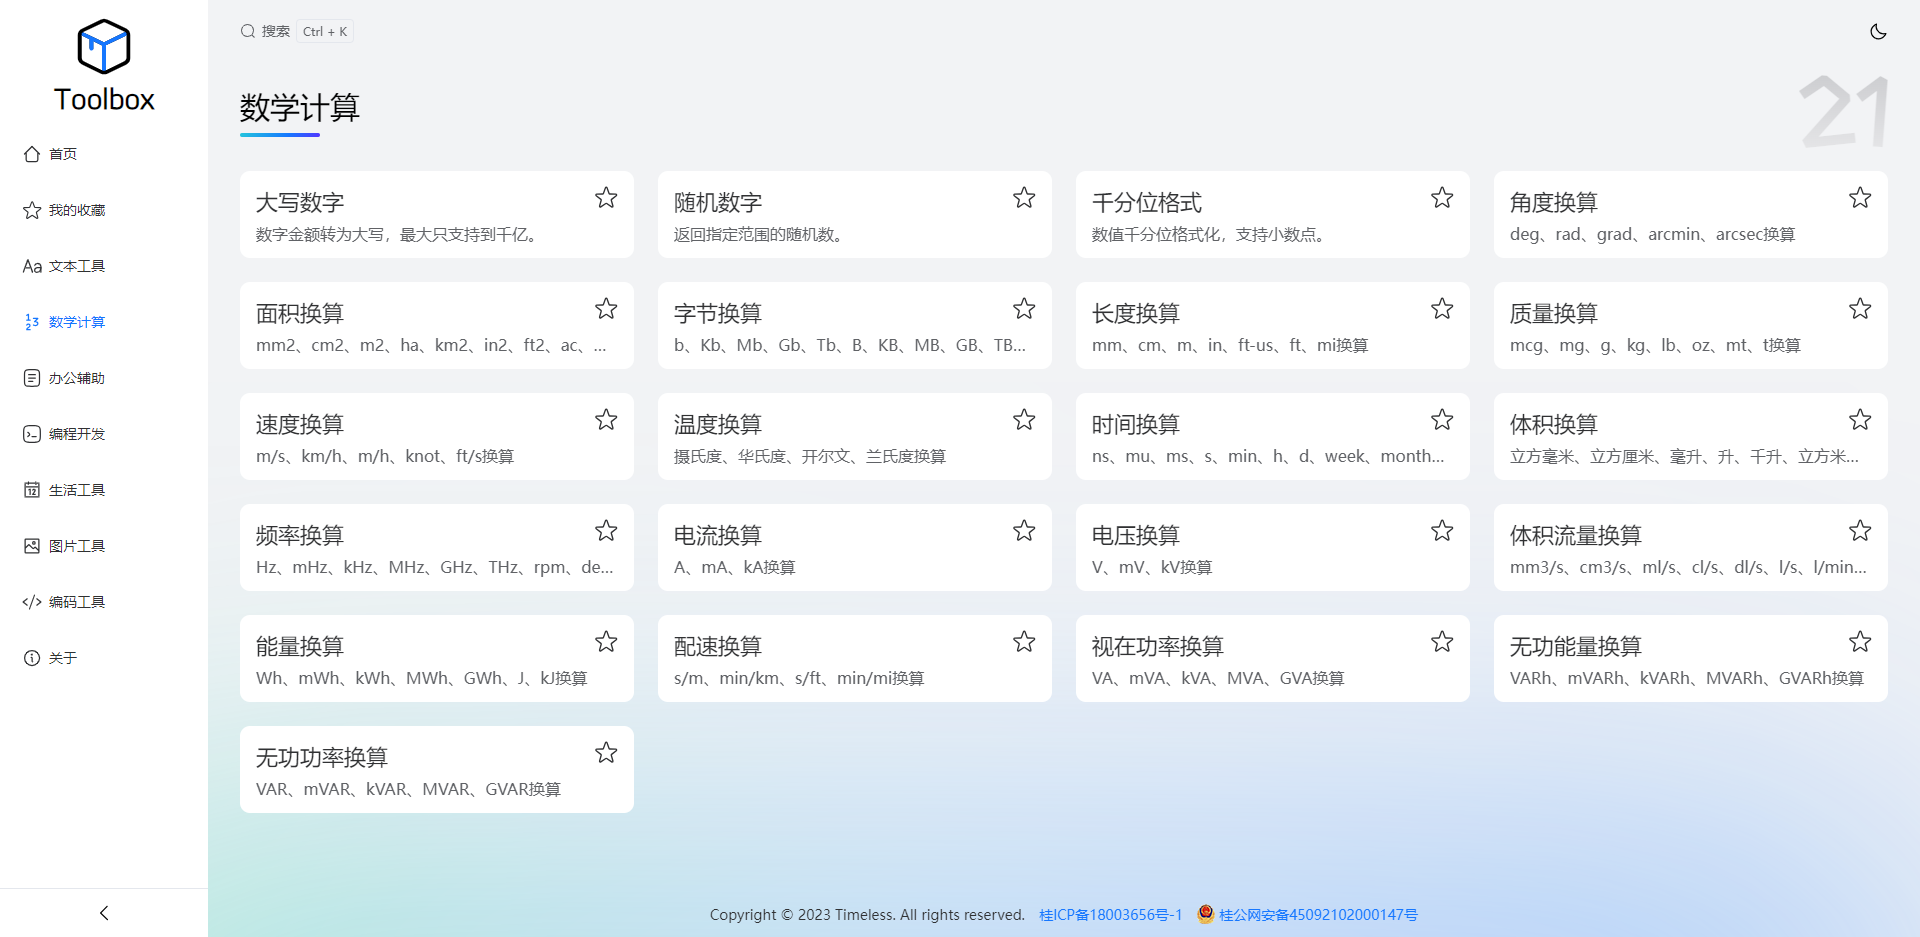Follow the 桂公网安备 police record link
1920x937 pixels.
1308,915
